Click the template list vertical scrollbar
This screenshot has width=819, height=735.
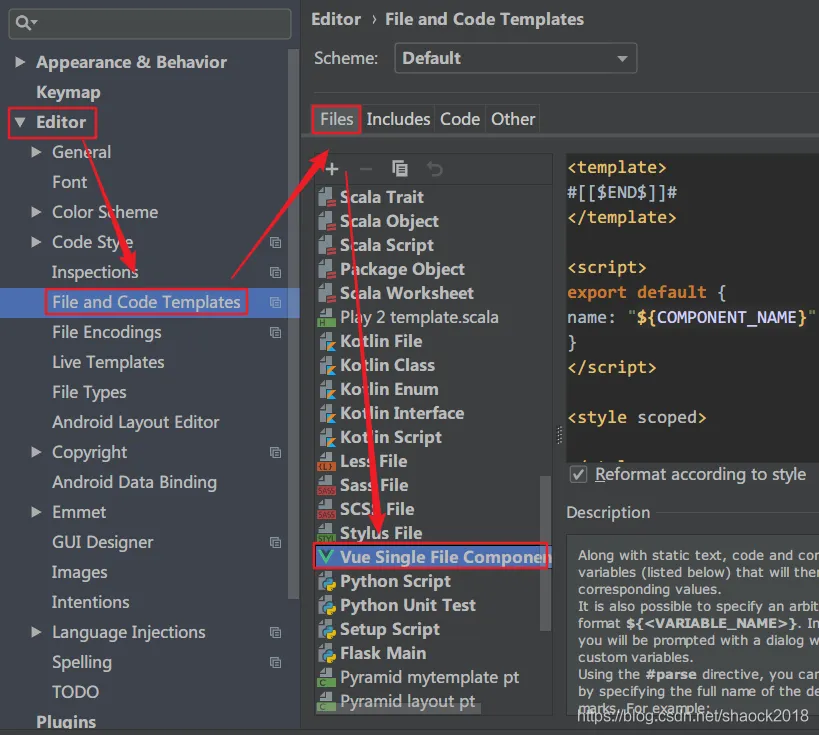pyautogui.click(x=545, y=553)
